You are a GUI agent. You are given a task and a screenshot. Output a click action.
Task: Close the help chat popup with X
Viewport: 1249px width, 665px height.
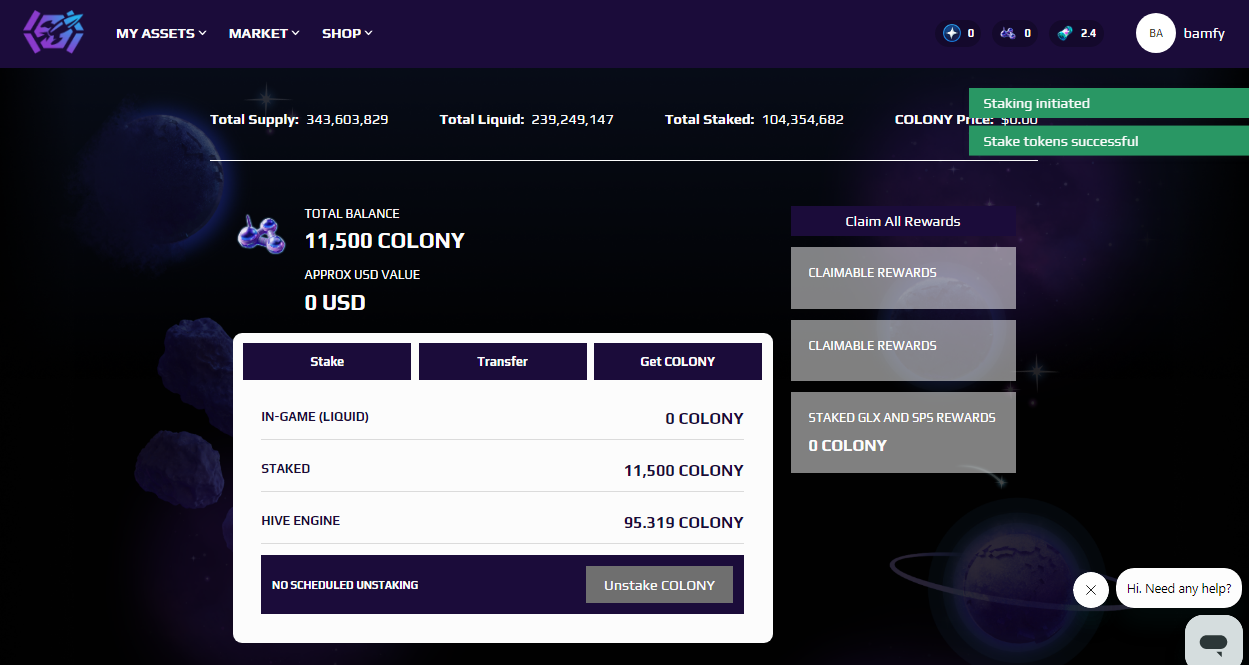click(x=1090, y=590)
